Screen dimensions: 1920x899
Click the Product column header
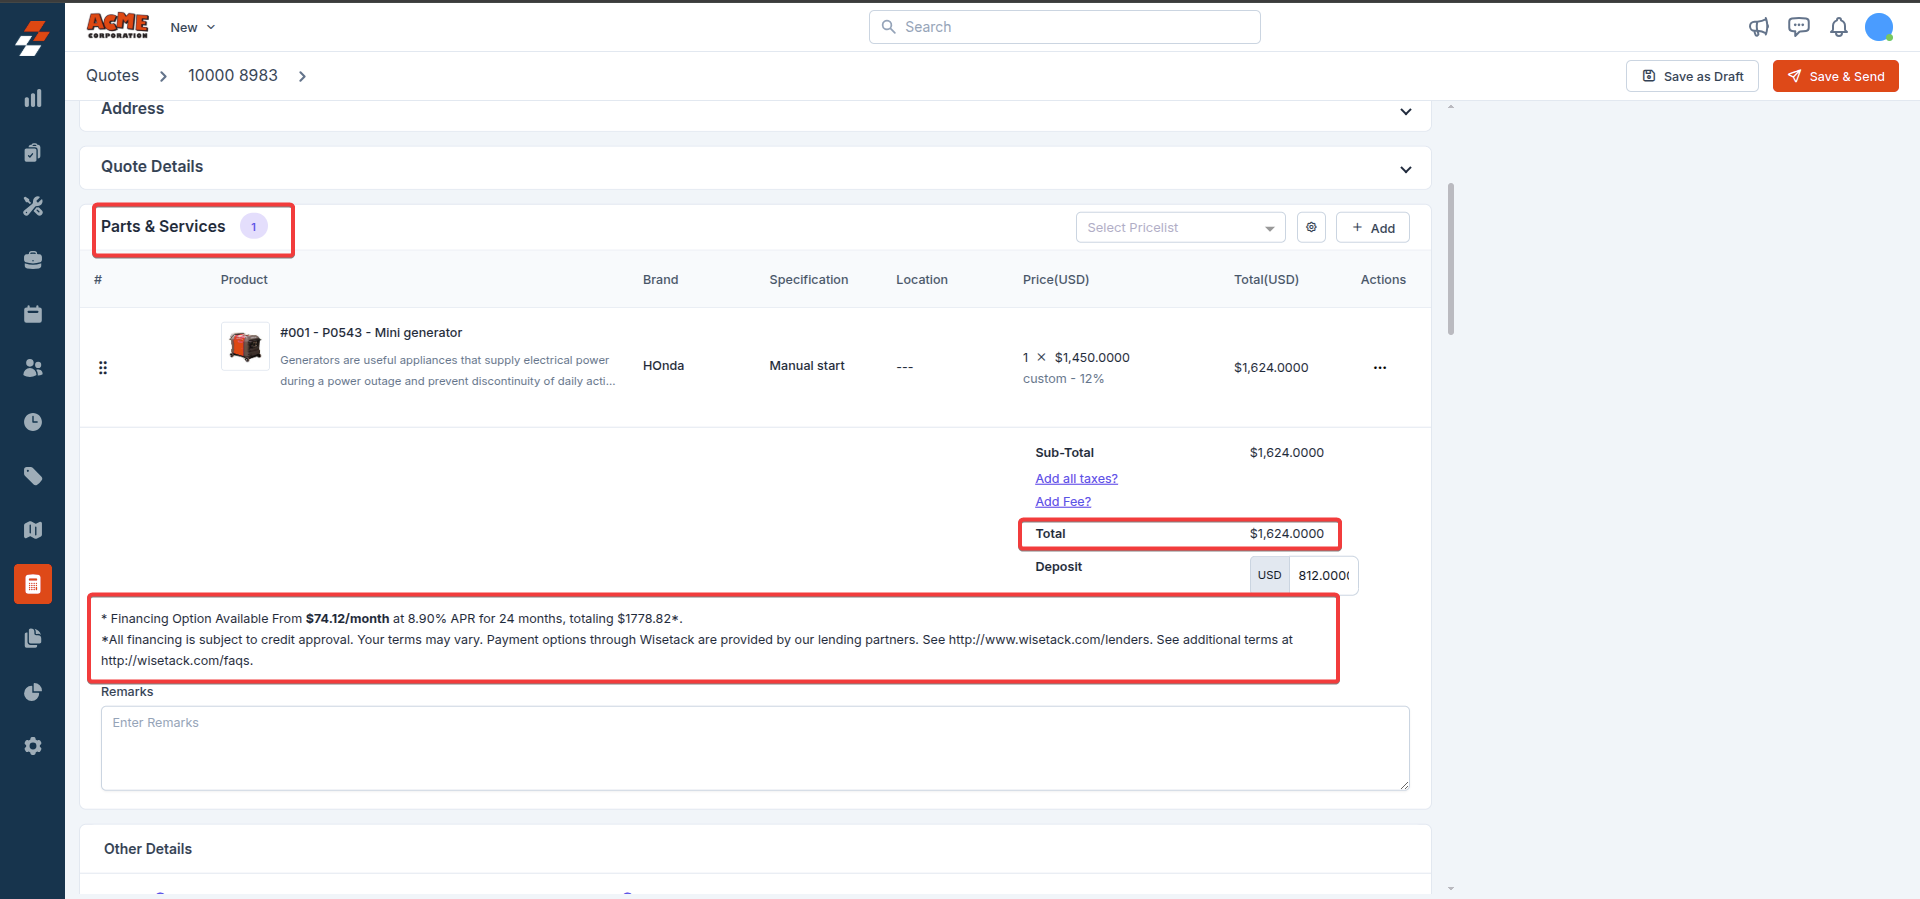click(x=244, y=280)
